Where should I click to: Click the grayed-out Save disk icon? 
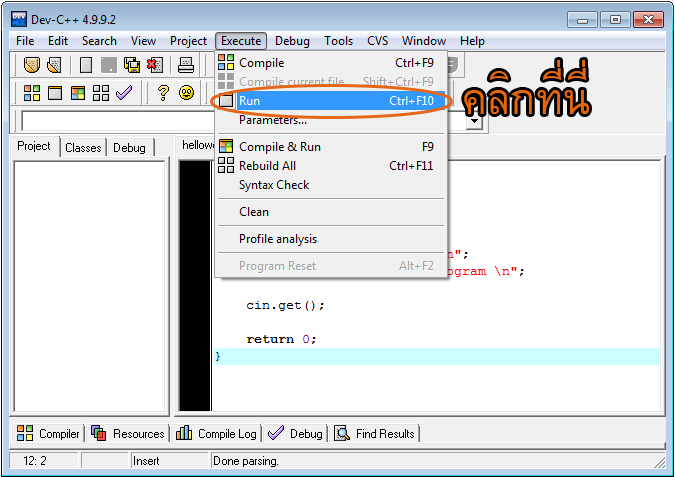109,65
